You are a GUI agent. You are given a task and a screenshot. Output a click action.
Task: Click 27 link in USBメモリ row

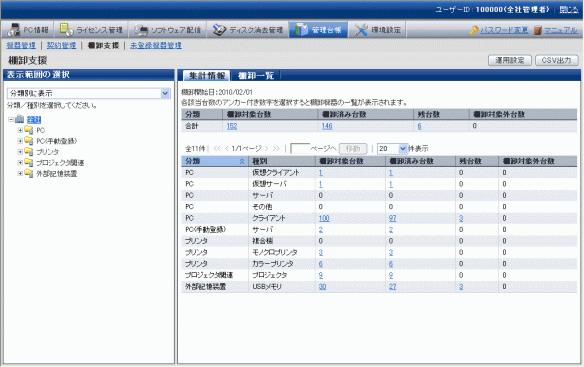393,287
